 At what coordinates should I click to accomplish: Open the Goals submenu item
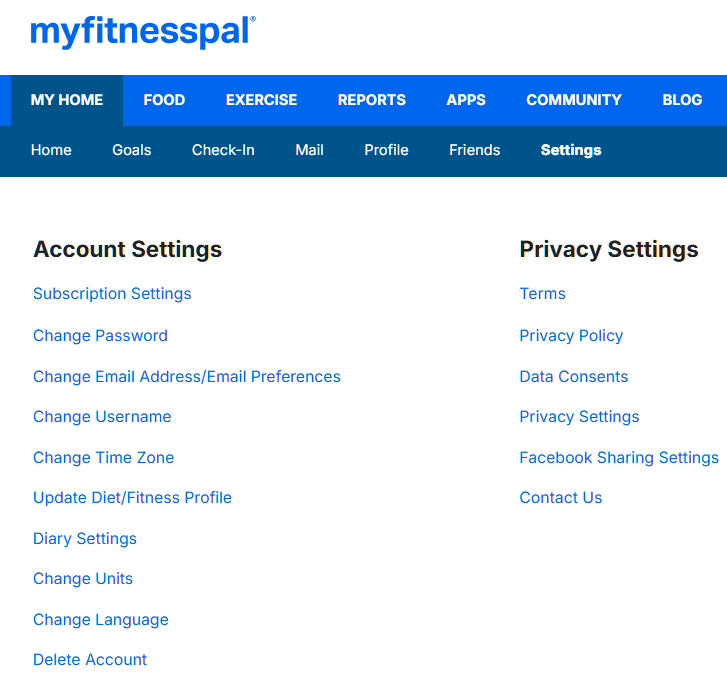point(131,150)
